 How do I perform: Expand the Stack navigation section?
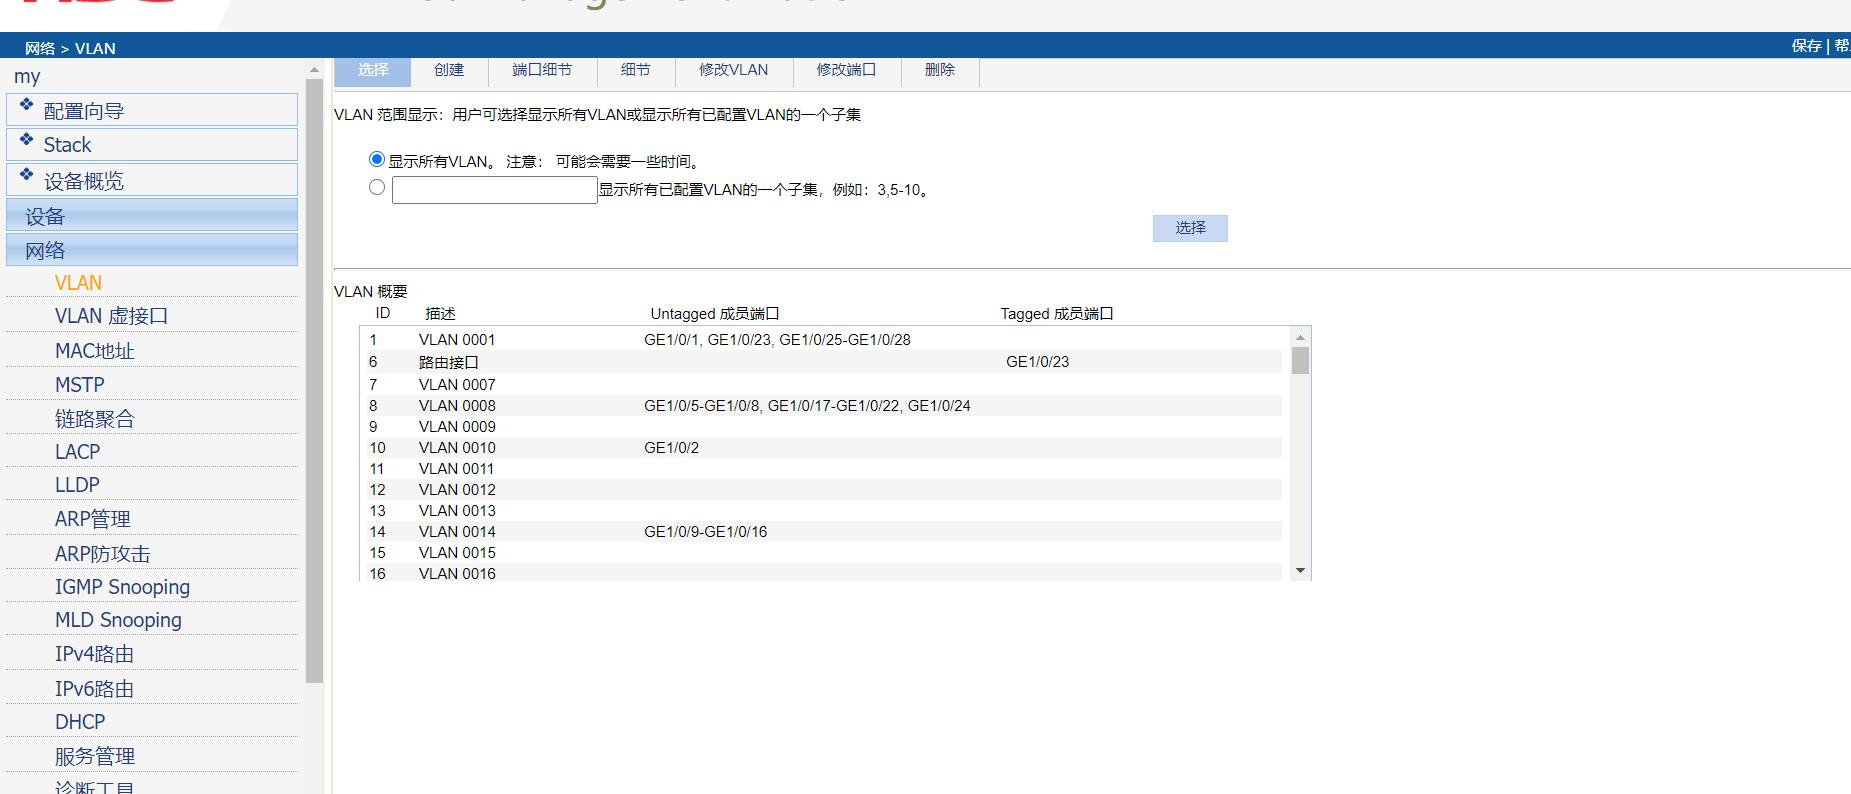[x=152, y=145]
